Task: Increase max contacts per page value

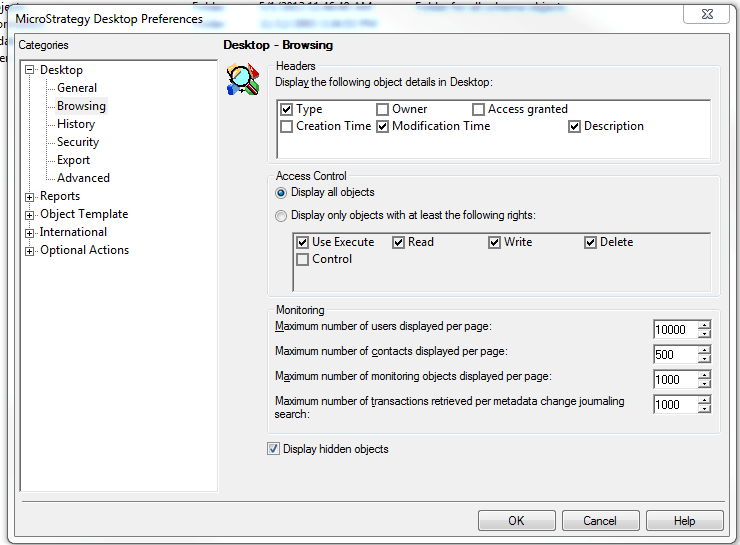Action: [704, 350]
